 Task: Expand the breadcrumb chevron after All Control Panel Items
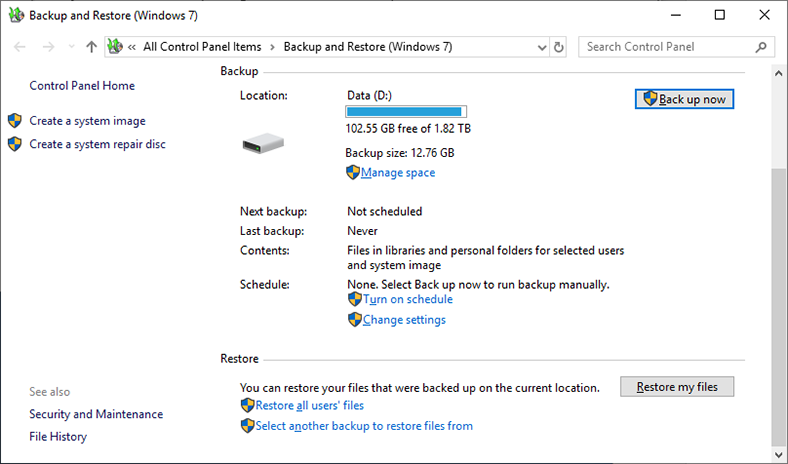(272, 47)
